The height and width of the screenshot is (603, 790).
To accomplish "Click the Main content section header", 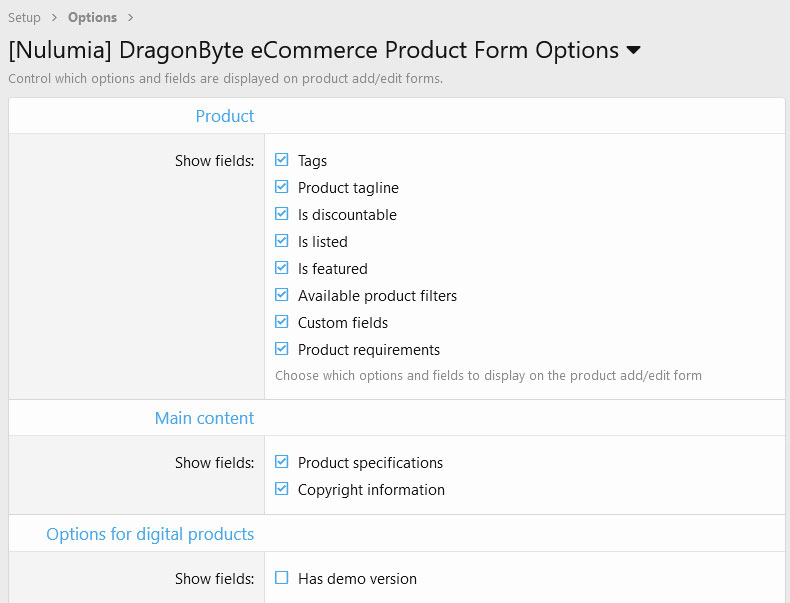I will 204,418.
